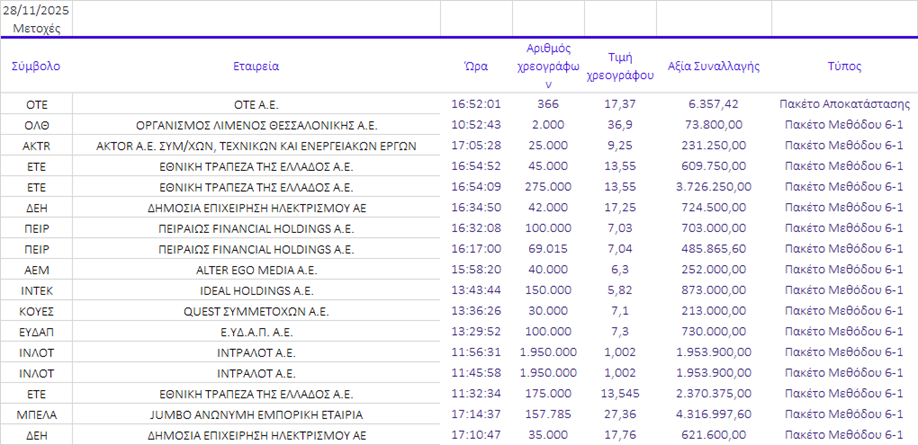Click quantity value 69.015
Image resolution: width=918 pixels, height=445 pixels.
548,249
